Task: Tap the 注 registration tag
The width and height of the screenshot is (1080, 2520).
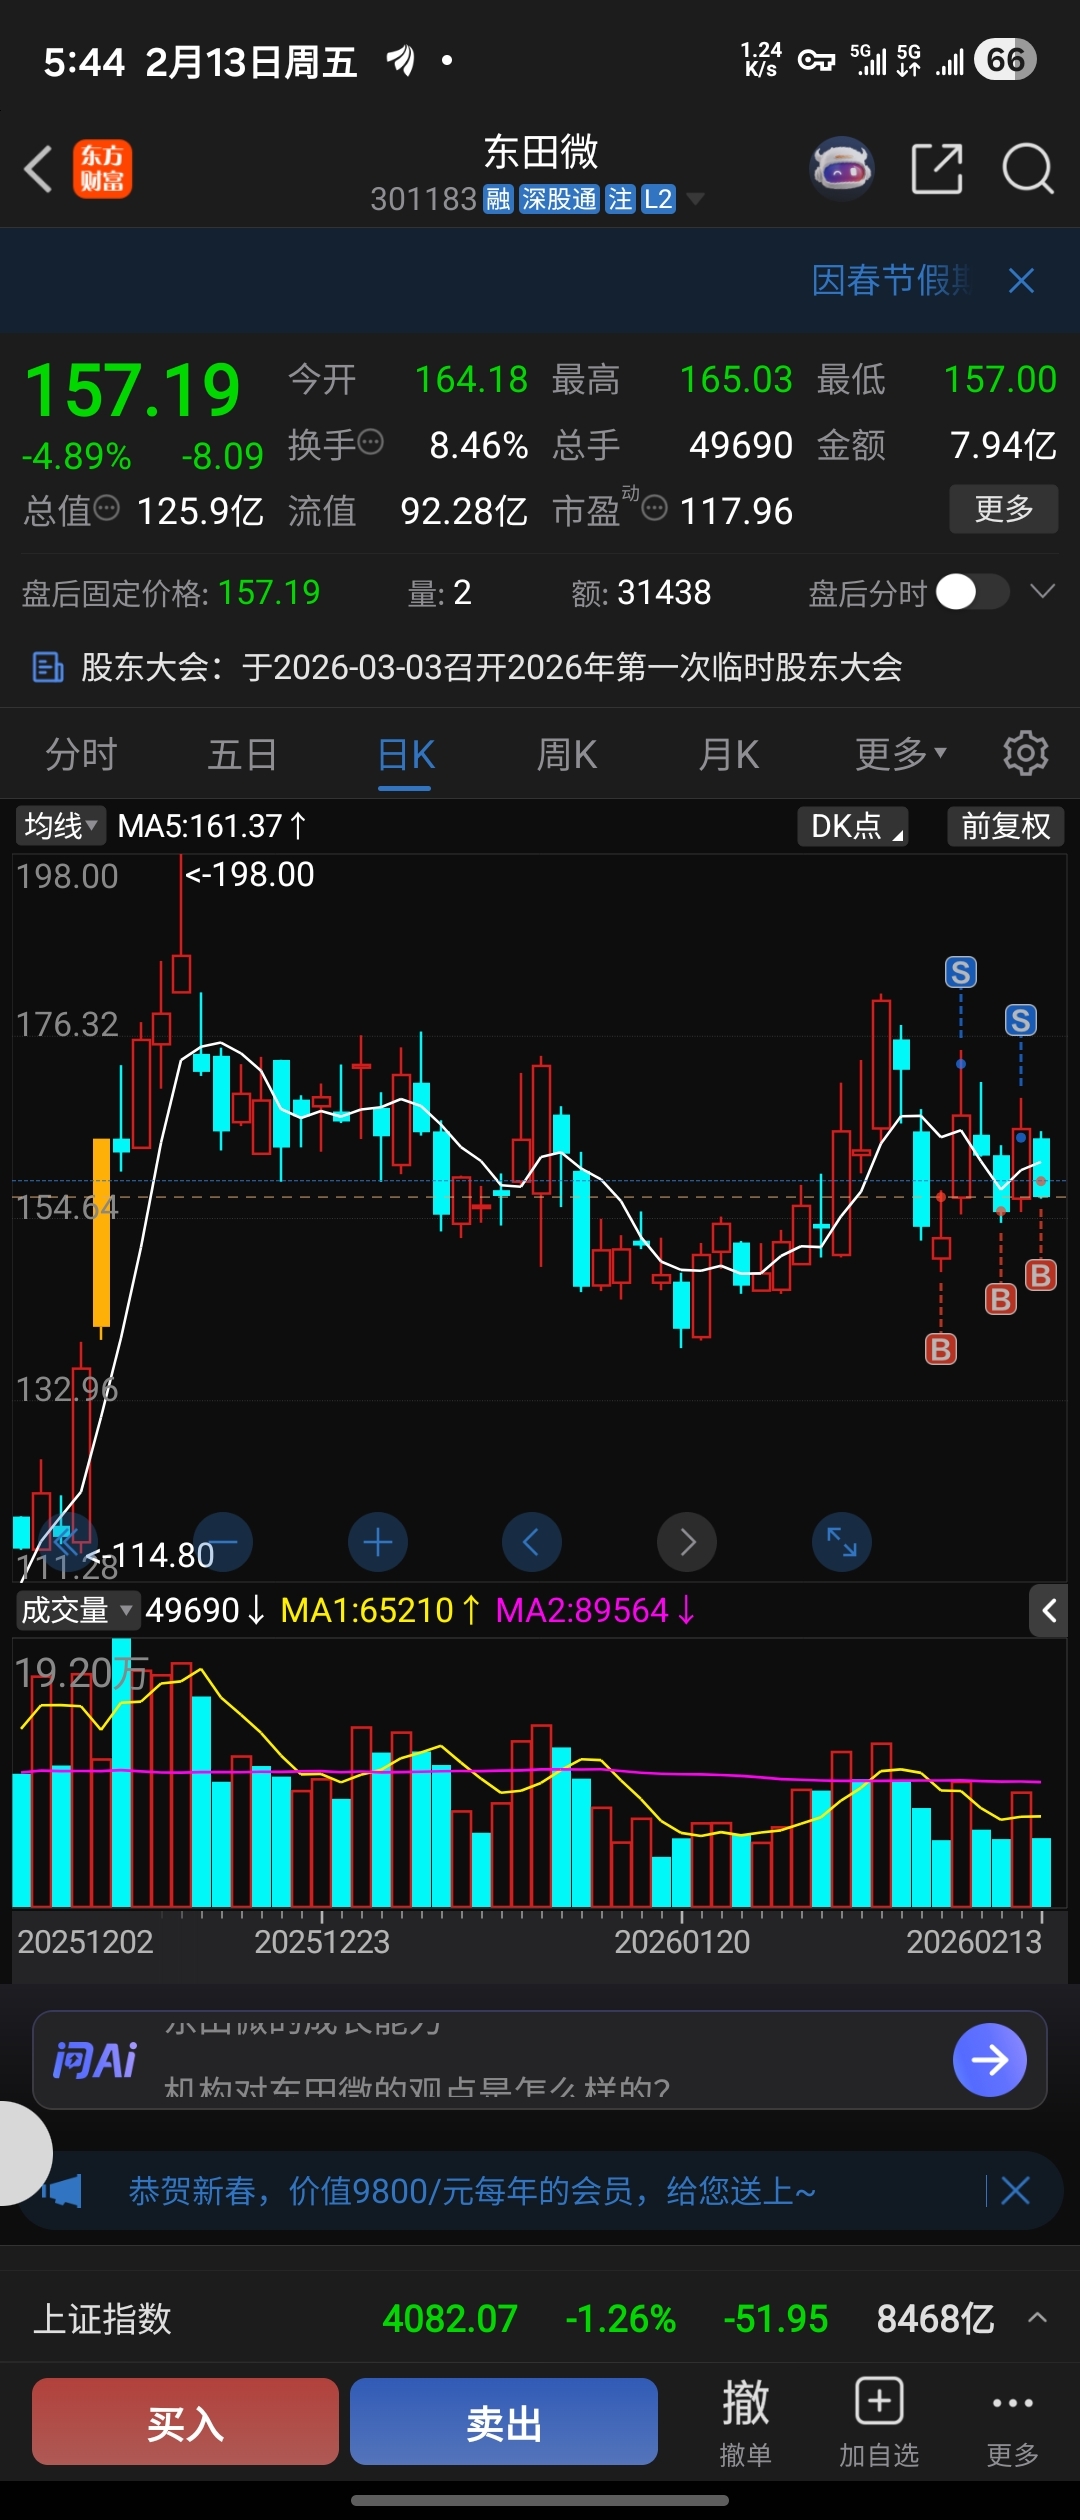Action: click(x=620, y=199)
